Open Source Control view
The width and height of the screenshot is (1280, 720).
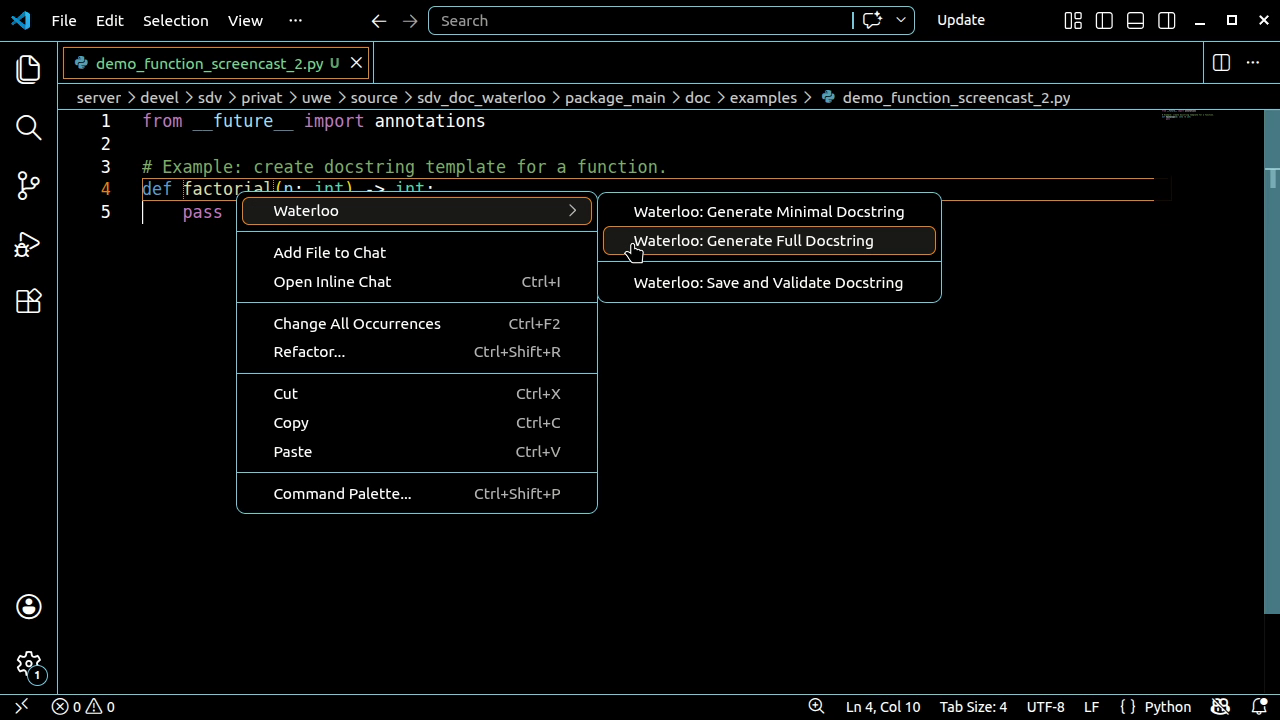click(28, 185)
